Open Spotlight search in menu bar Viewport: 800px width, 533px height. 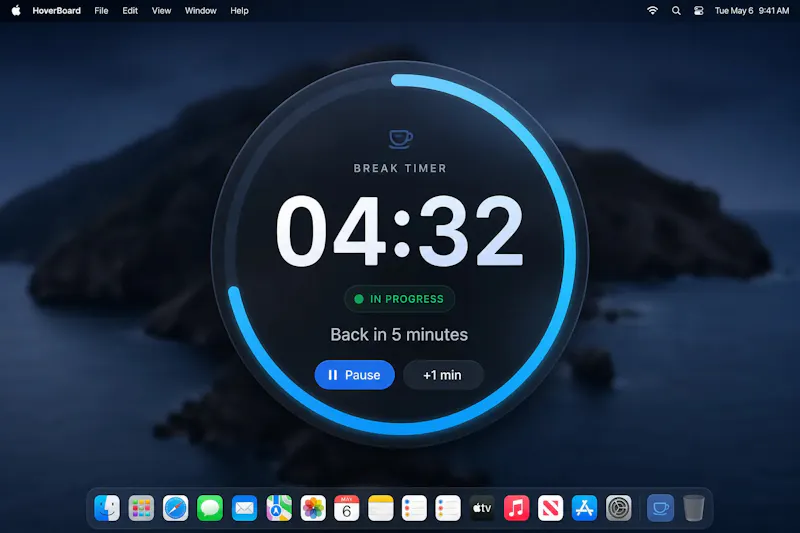pyautogui.click(x=676, y=10)
